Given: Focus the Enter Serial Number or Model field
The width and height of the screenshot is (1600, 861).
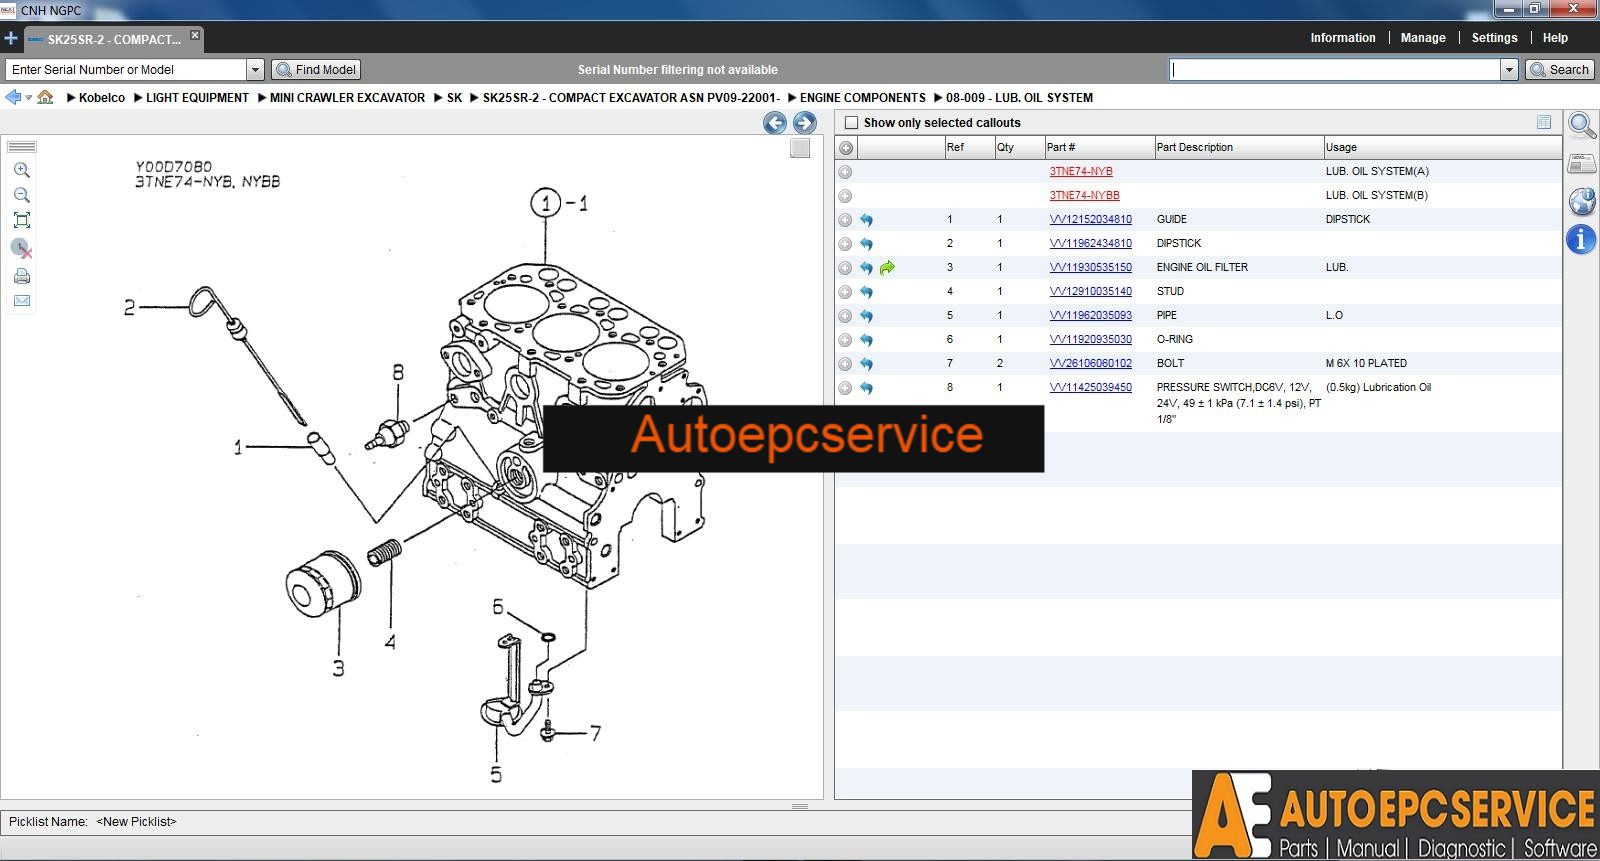Looking at the screenshot, I should coord(126,69).
